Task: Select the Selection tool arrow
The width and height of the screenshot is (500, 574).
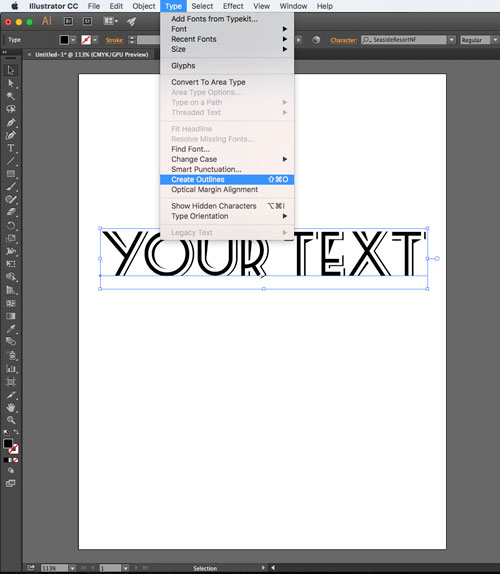Action: tap(11, 70)
